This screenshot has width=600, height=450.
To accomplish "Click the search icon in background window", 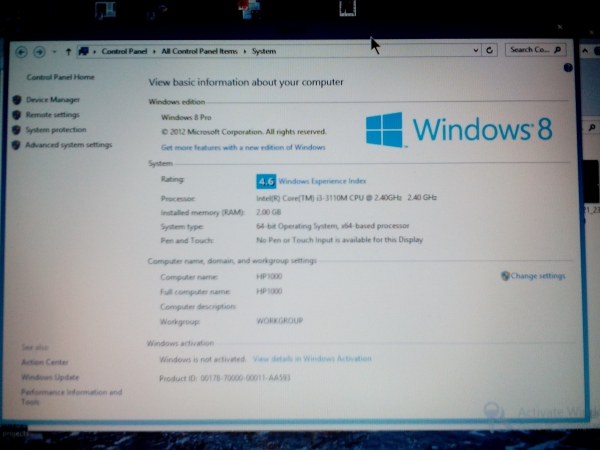I will [592, 127].
